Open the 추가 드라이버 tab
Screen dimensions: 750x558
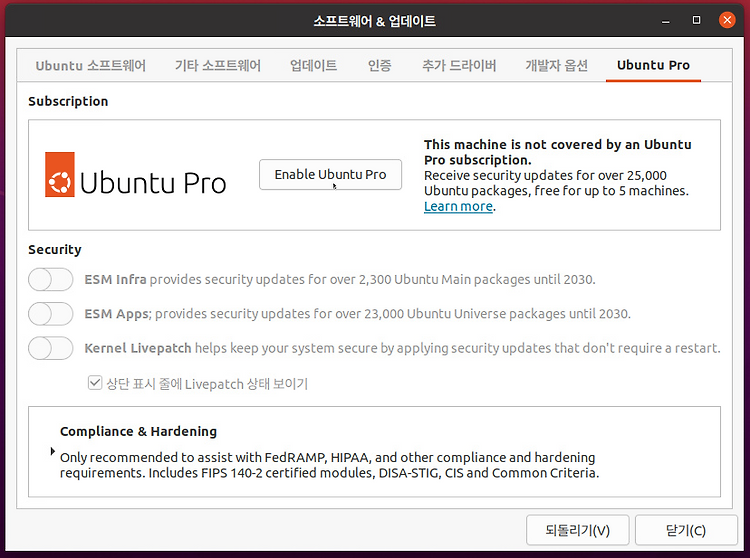459,66
